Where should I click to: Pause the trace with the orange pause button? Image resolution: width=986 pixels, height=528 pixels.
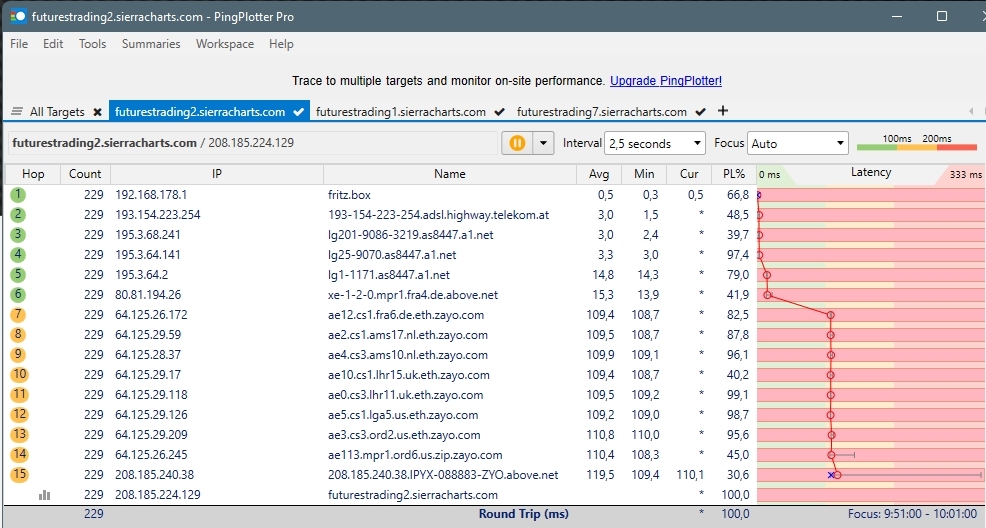(x=517, y=143)
